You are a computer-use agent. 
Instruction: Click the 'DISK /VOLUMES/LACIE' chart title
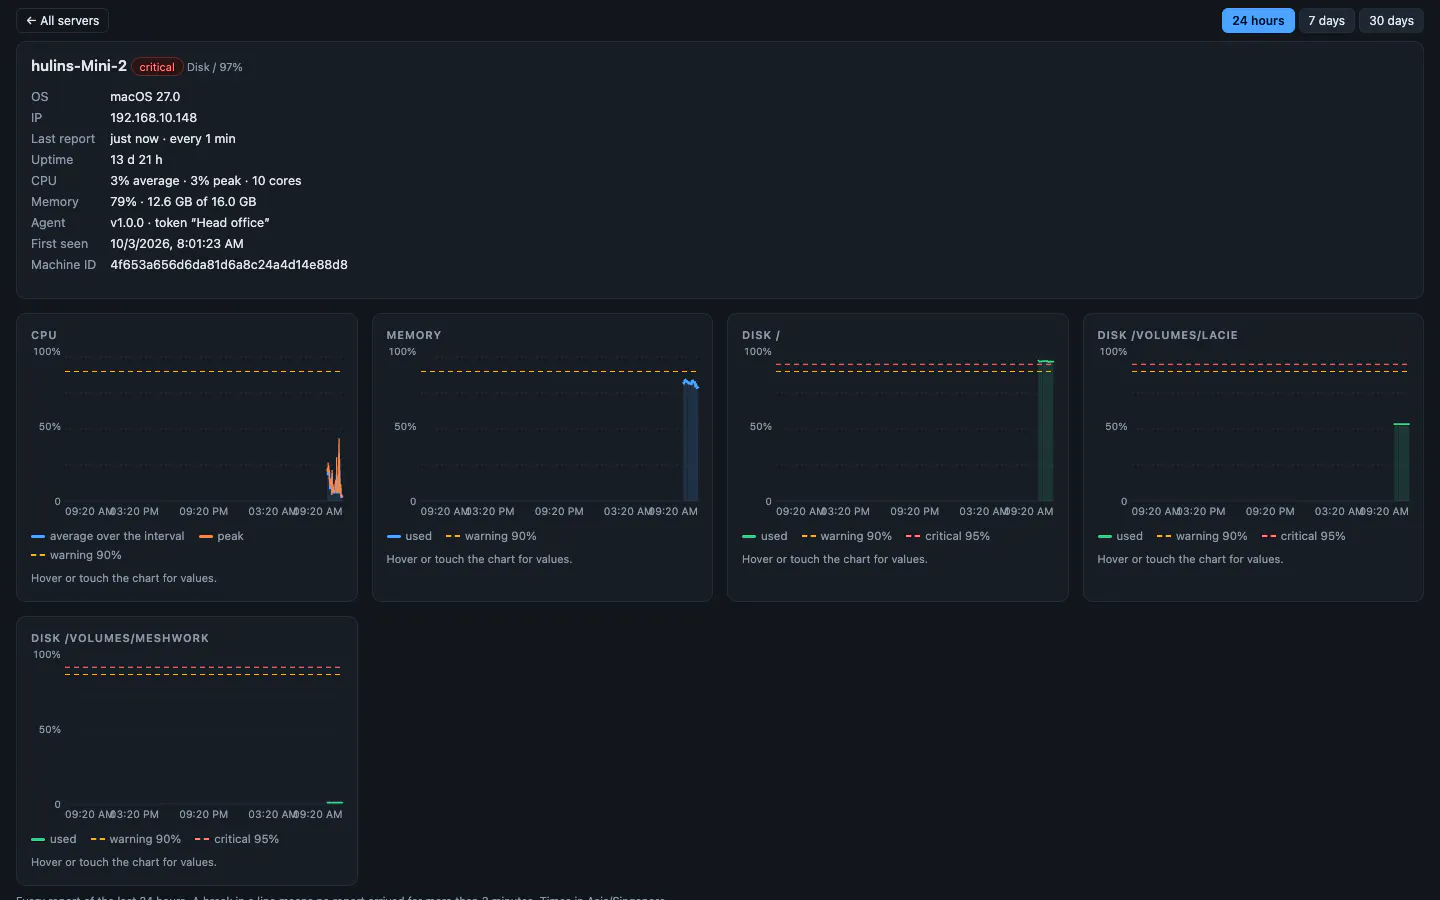(x=1167, y=335)
